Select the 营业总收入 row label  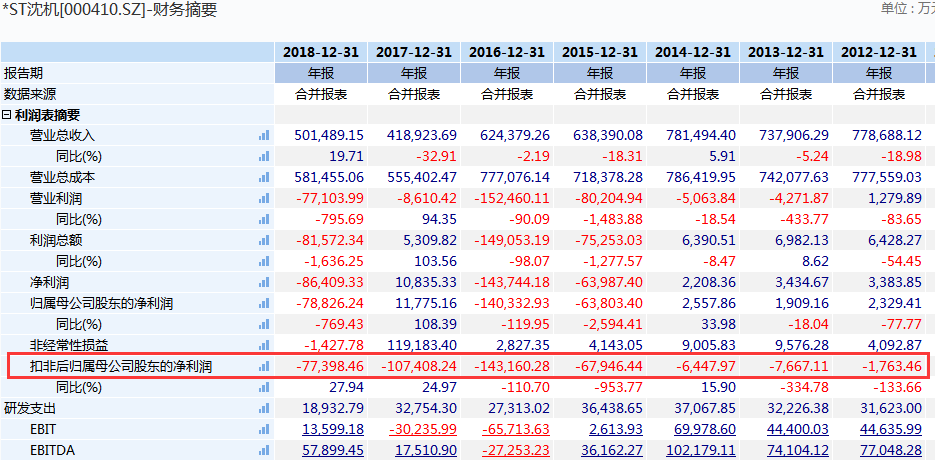[x=63, y=135]
